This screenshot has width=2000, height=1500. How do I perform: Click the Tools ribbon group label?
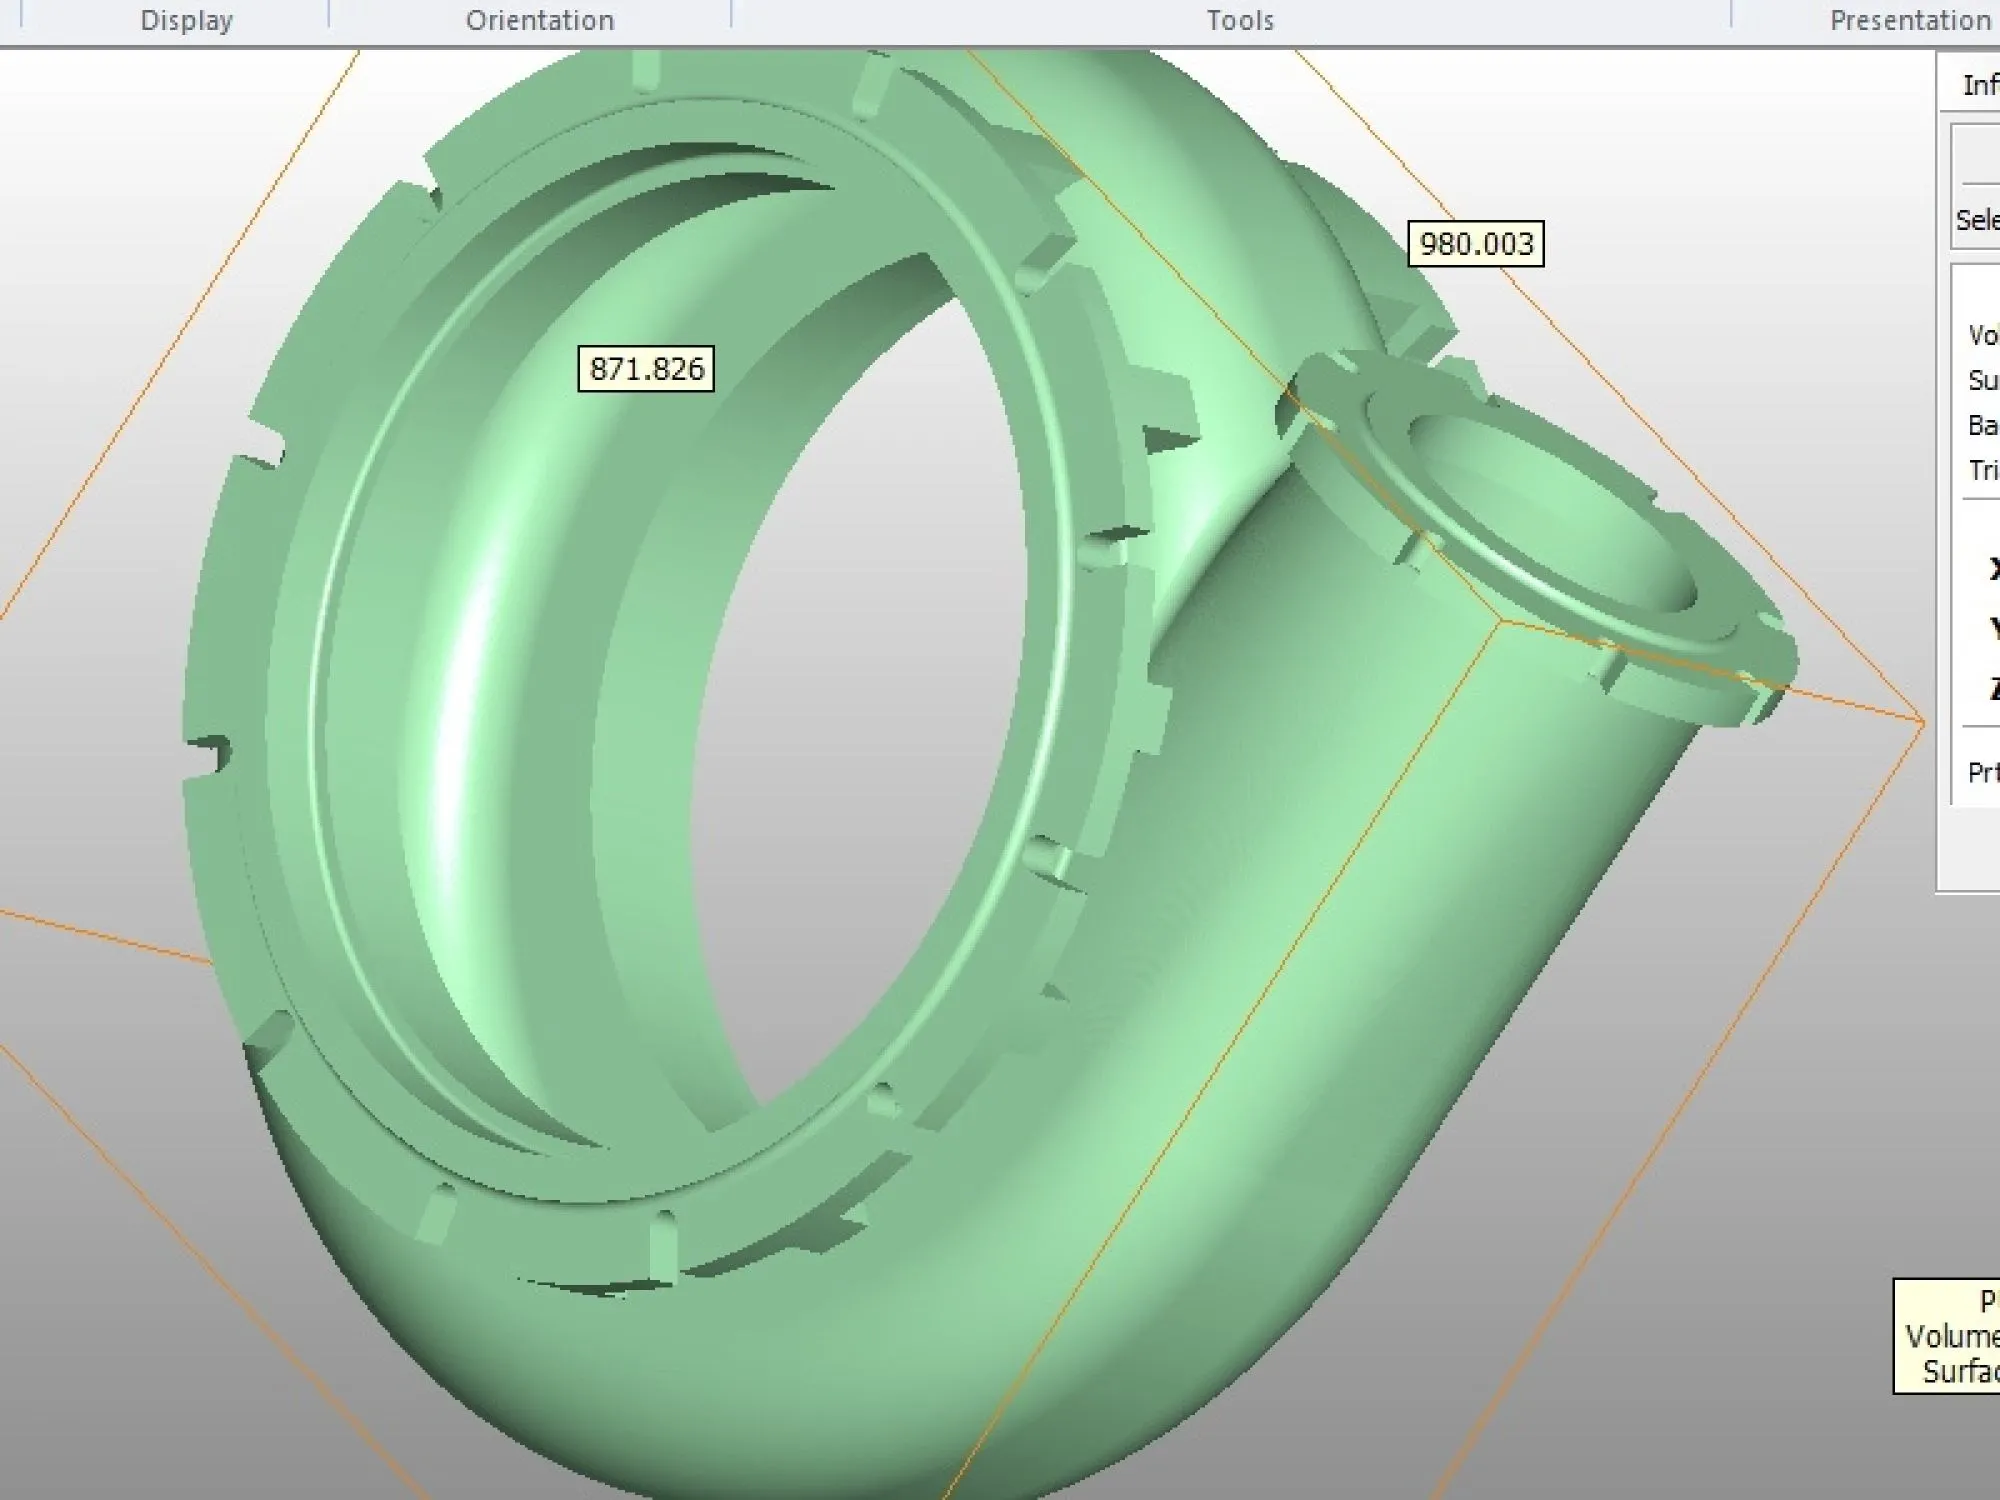1239,20
